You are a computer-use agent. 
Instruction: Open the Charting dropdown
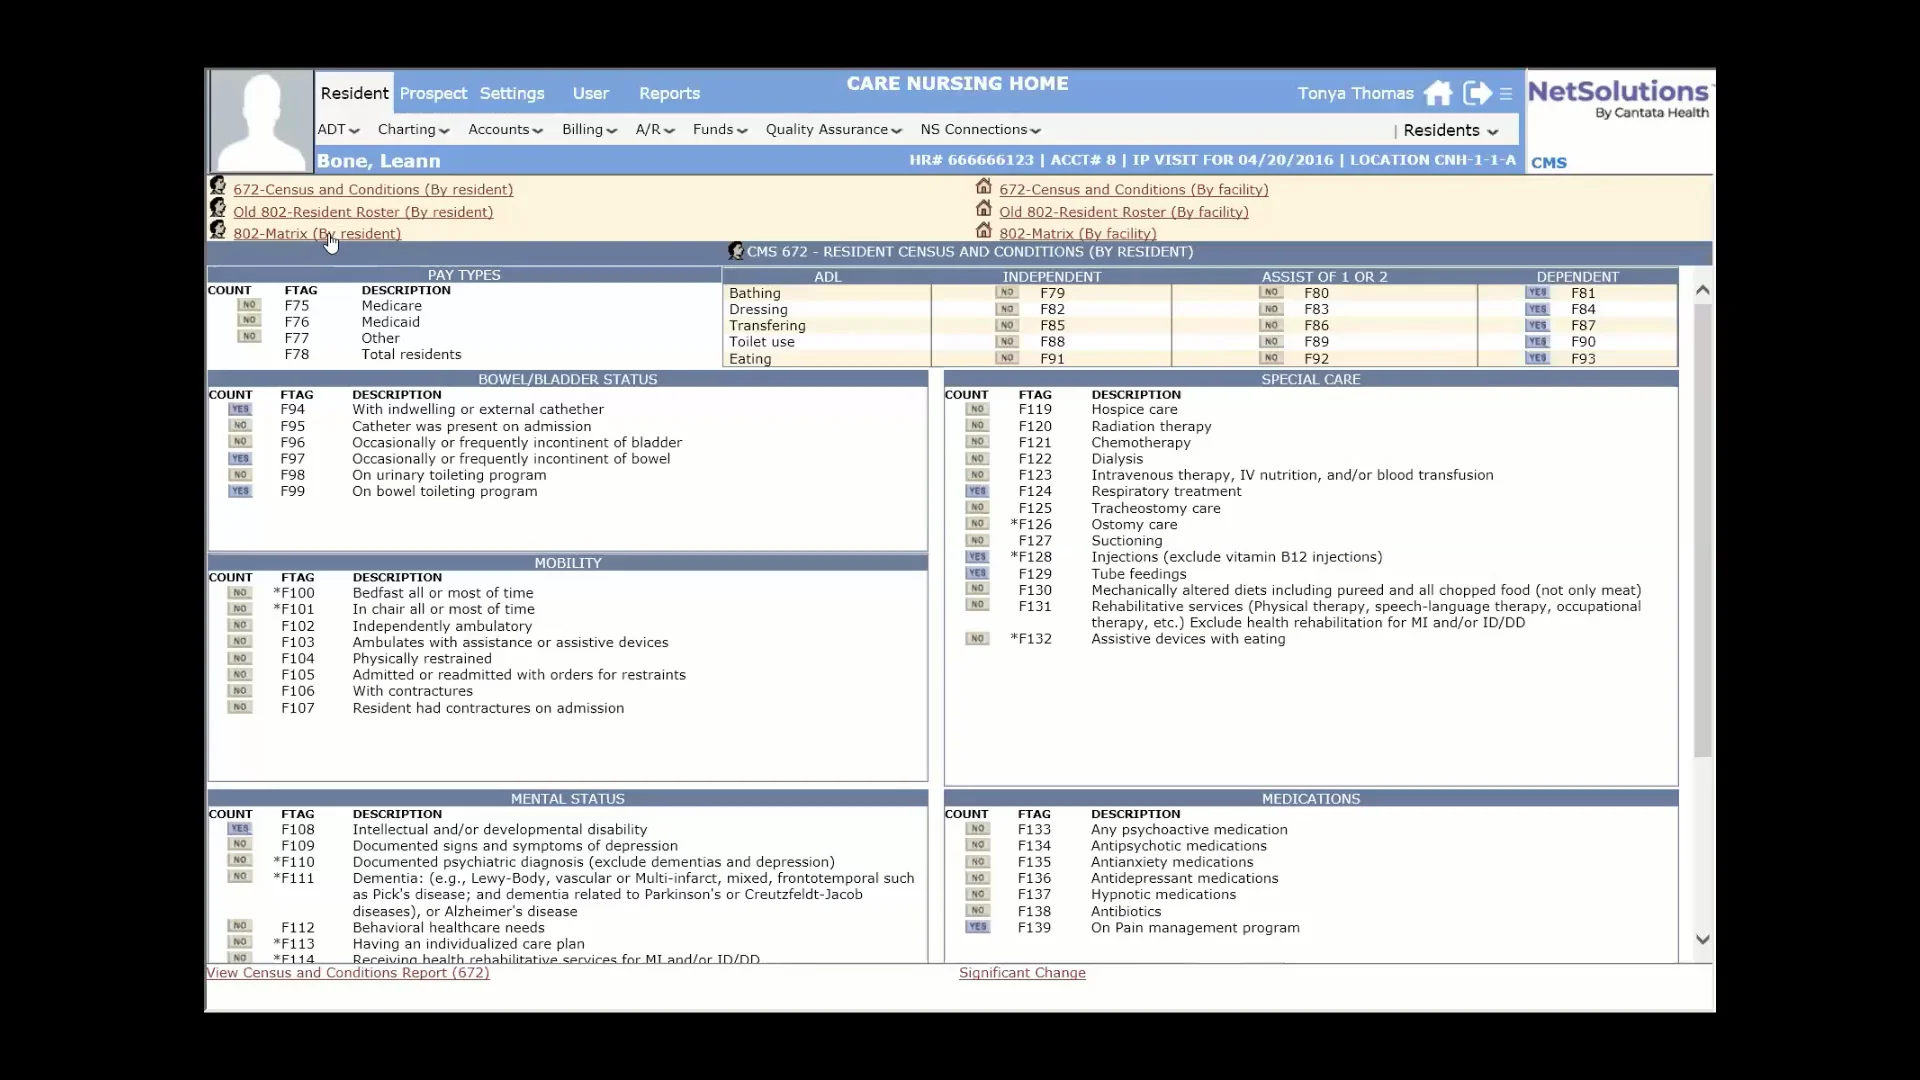412,129
